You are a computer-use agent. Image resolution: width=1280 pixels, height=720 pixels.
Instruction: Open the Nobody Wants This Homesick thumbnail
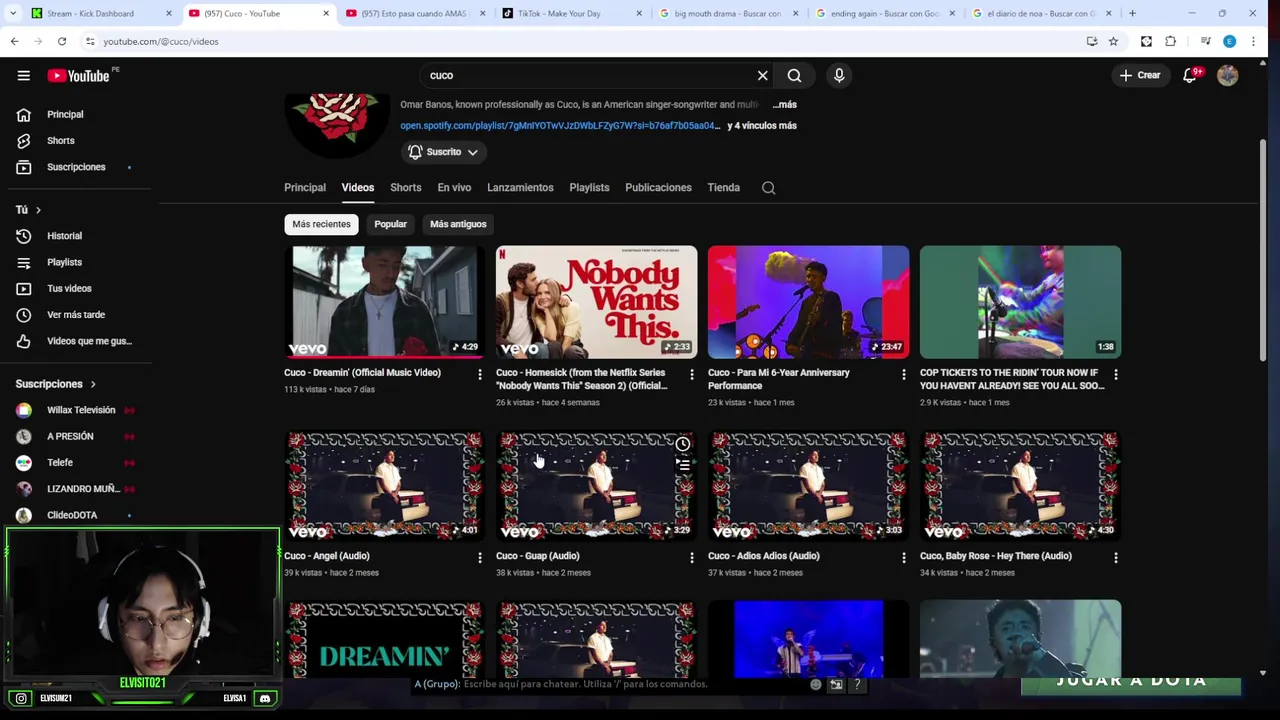tap(596, 301)
